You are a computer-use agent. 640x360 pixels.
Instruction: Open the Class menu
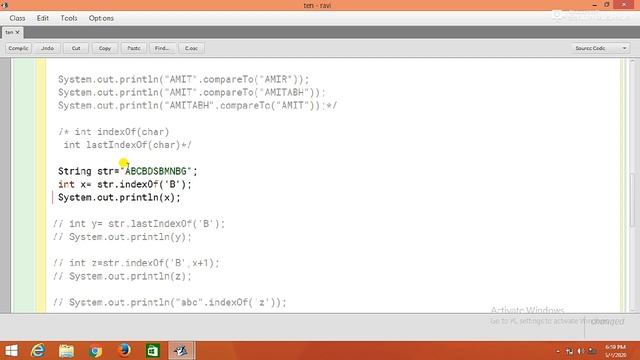click(x=17, y=18)
